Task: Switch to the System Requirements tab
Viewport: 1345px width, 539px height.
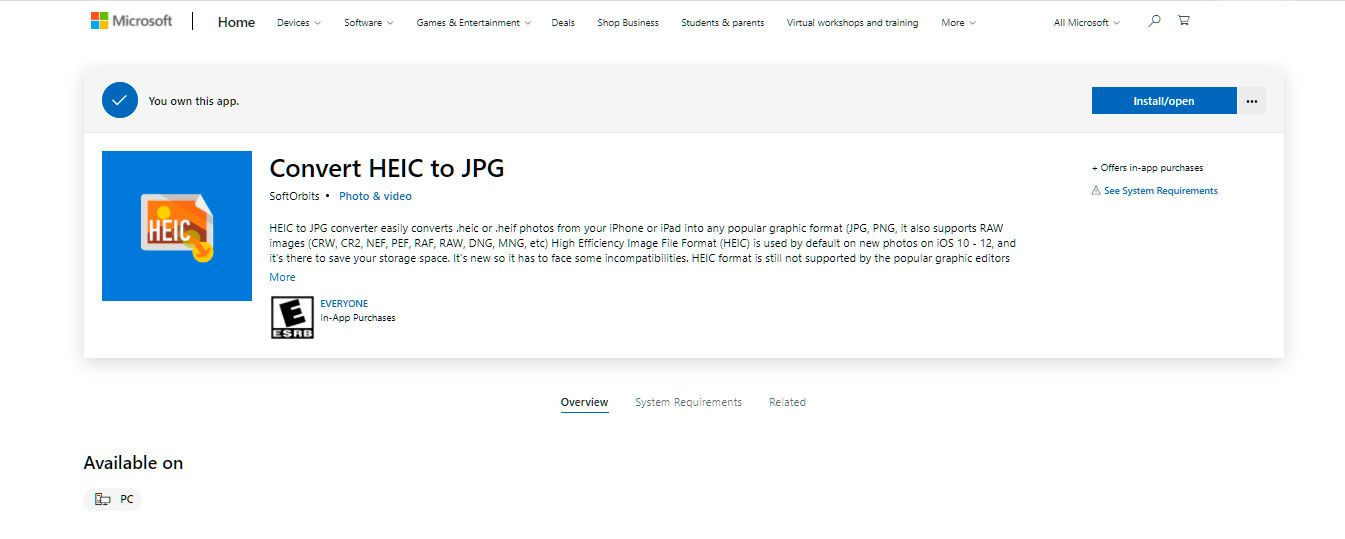Action: click(688, 402)
